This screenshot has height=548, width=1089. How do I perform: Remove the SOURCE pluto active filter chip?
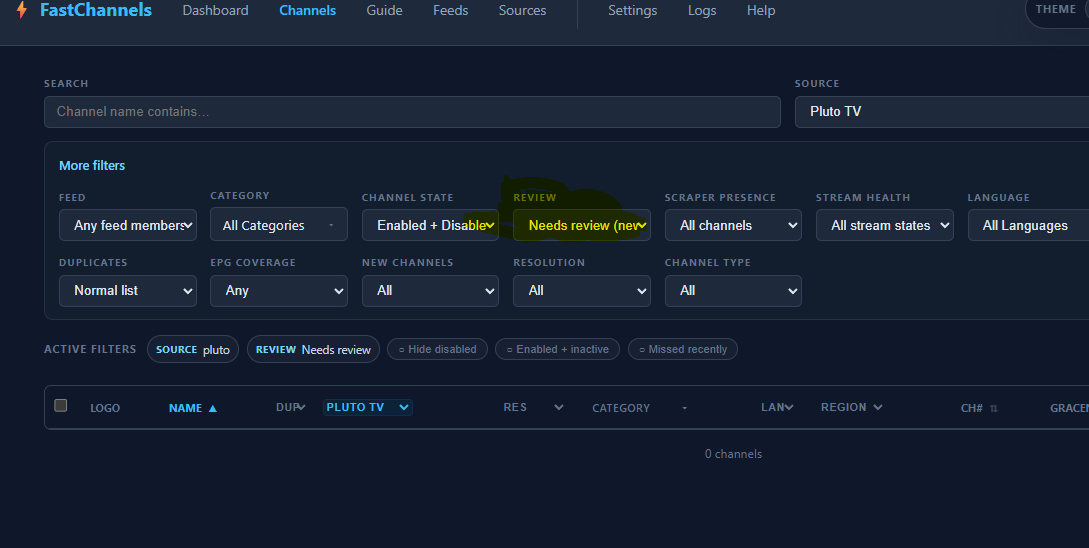193,349
